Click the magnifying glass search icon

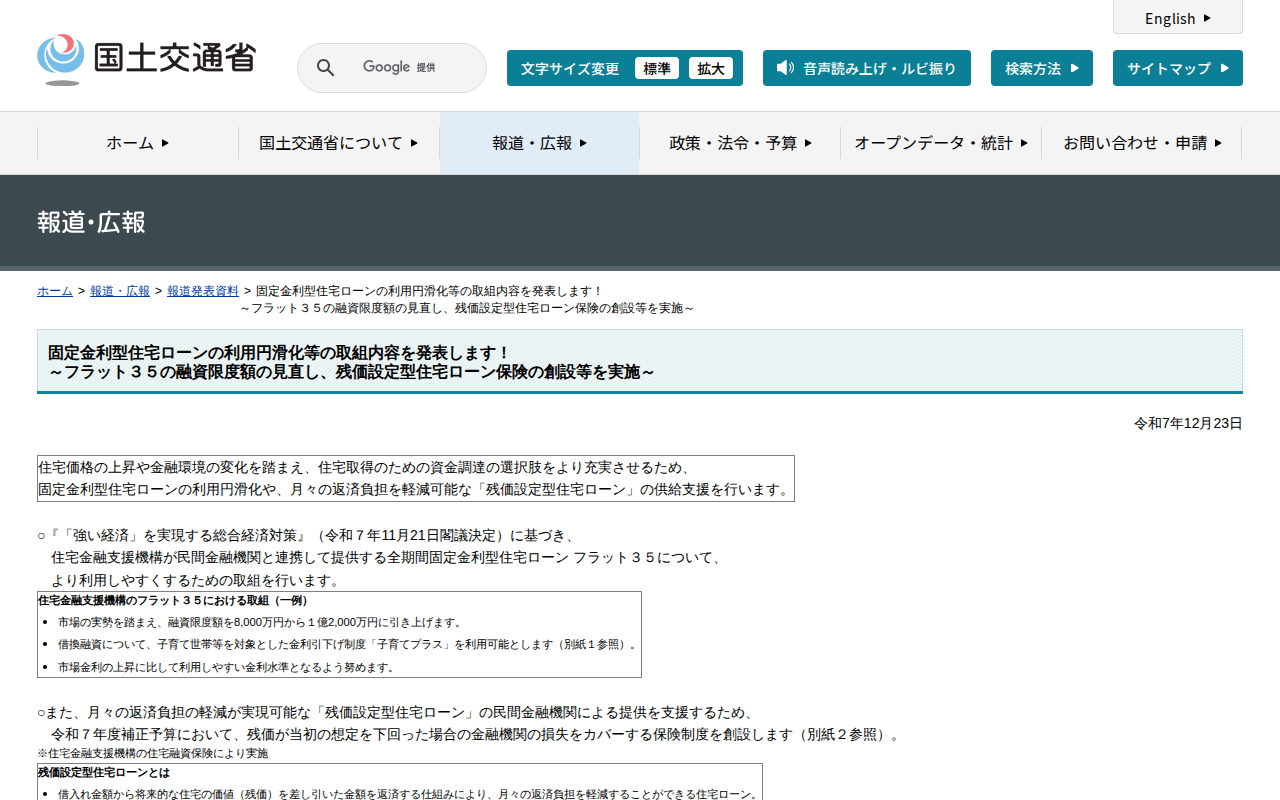pos(325,68)
